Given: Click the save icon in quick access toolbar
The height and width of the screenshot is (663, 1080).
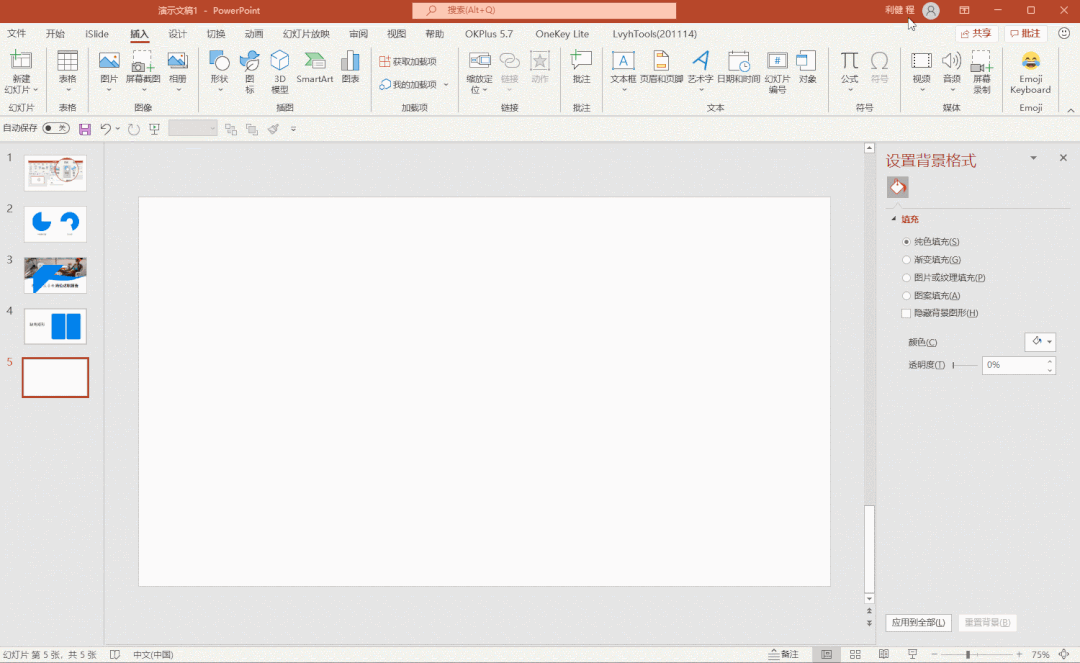Looking at the screenshot, I should pyautogui.click(x=85, y=129).
